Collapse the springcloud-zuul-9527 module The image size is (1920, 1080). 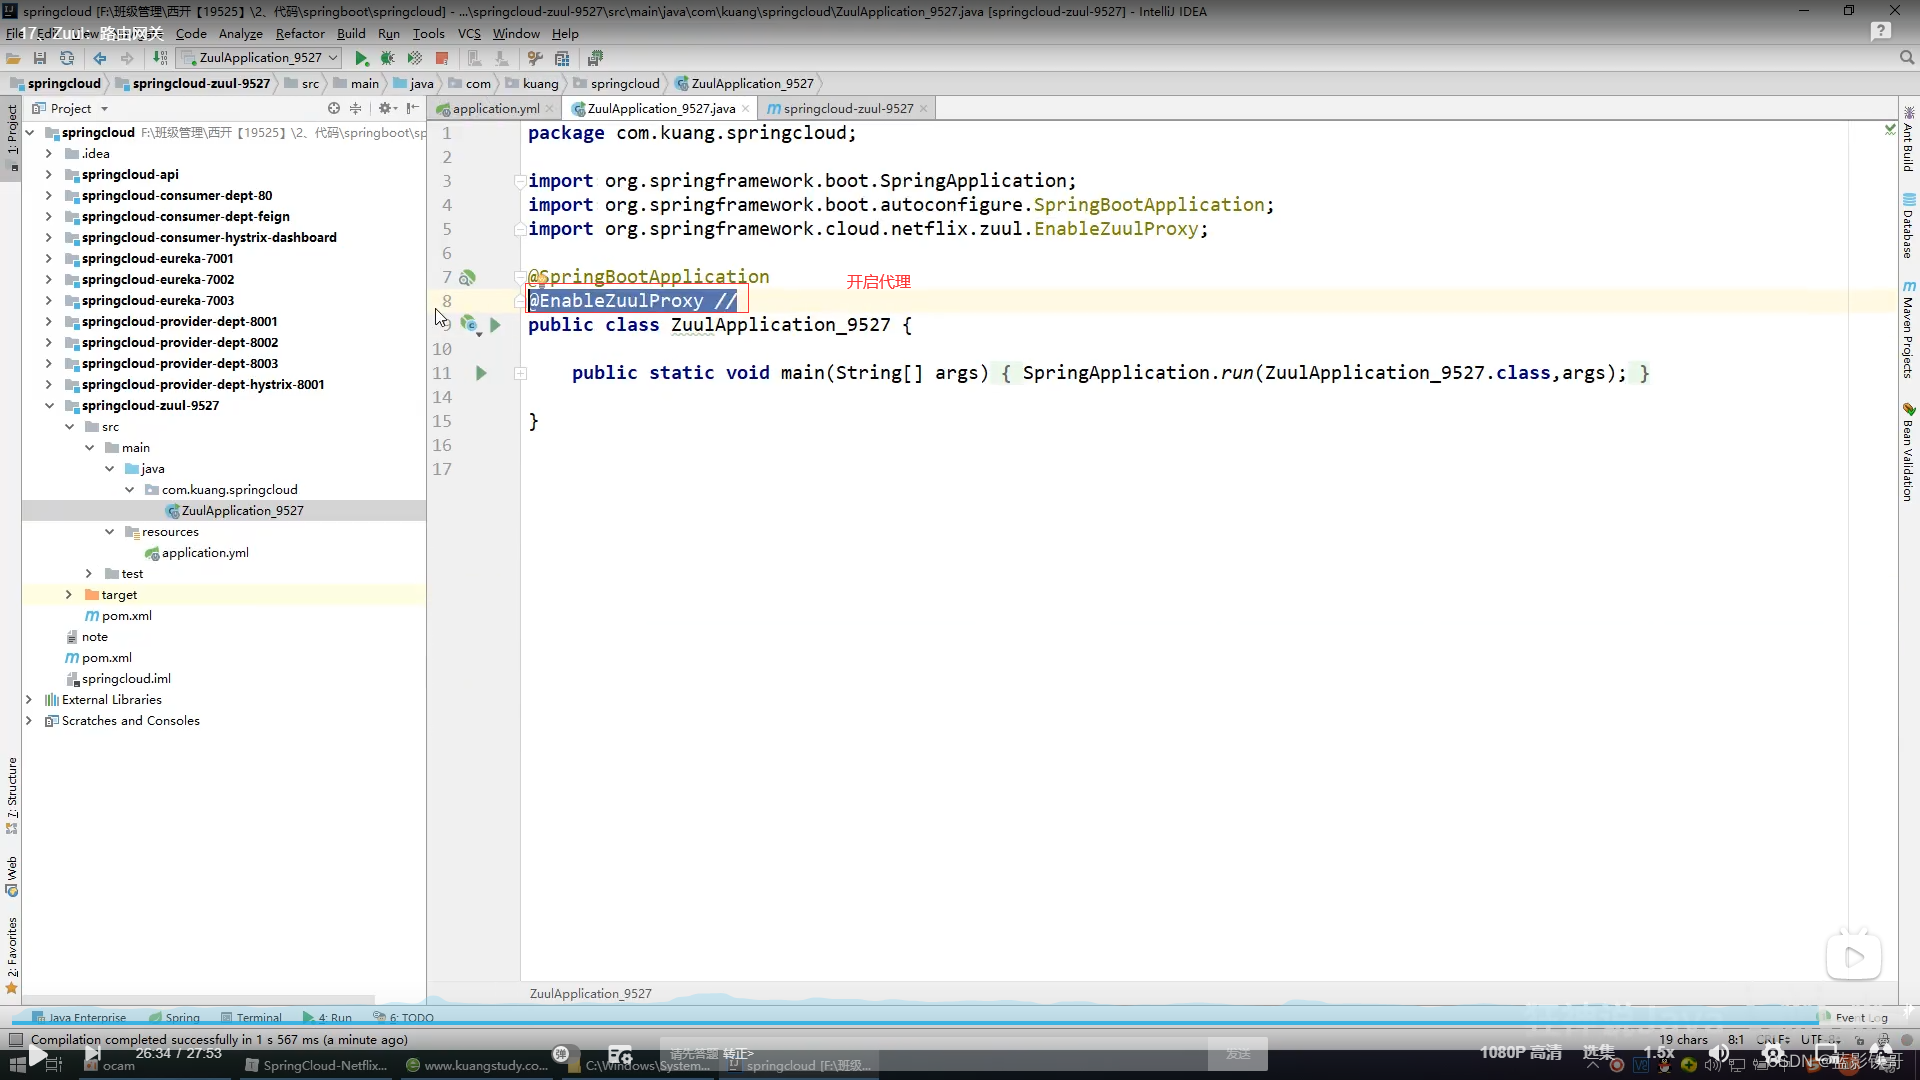tap(48, 405)
